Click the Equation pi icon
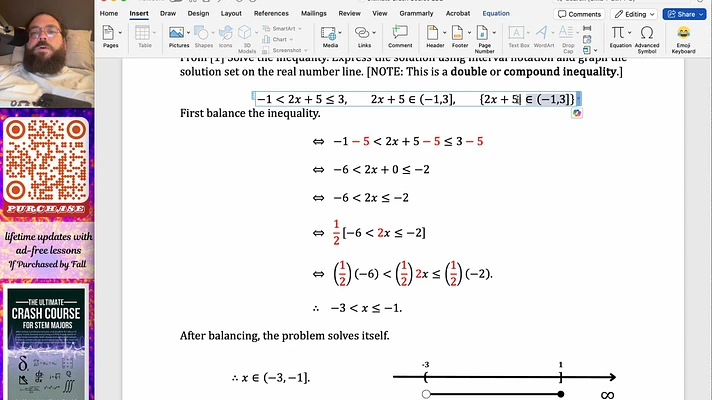The height and width of the screenshot is (400, 712). pyautogui.click(x=618, y=33)
